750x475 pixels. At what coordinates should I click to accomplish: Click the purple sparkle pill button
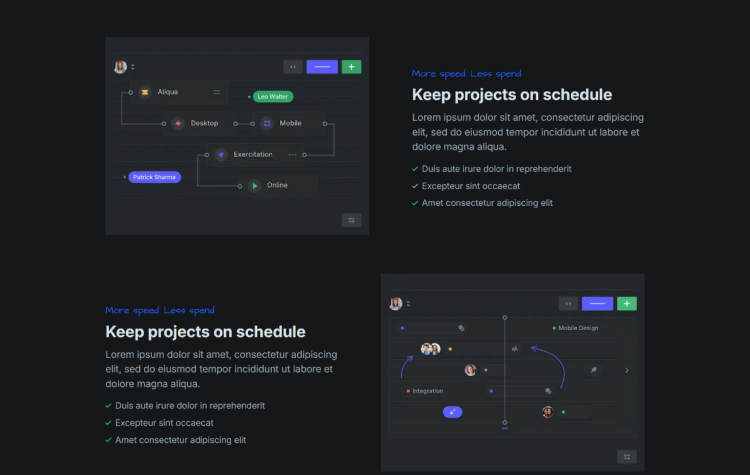point(453,412)
